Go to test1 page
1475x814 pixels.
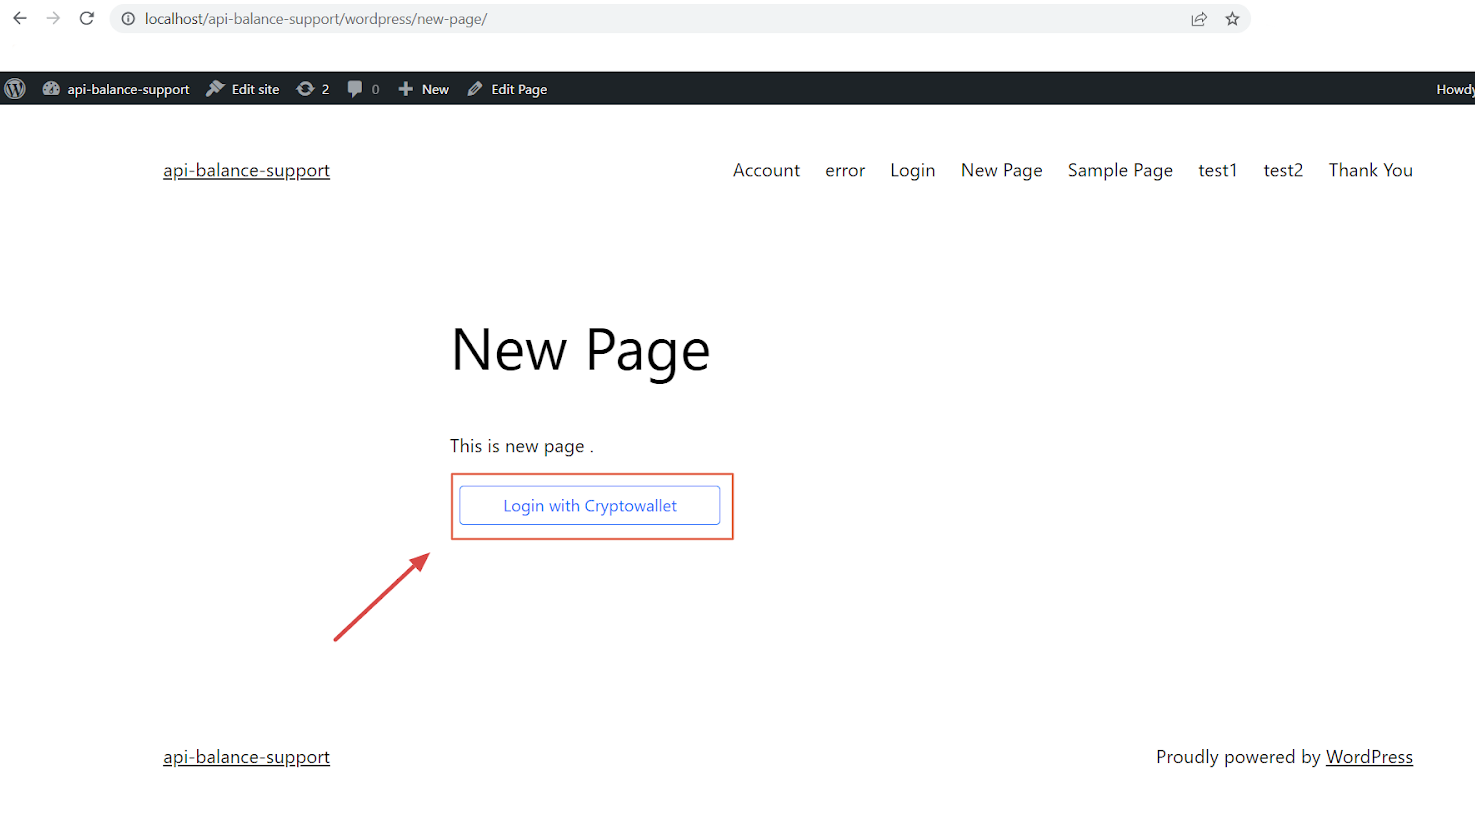coord(1218,170)
